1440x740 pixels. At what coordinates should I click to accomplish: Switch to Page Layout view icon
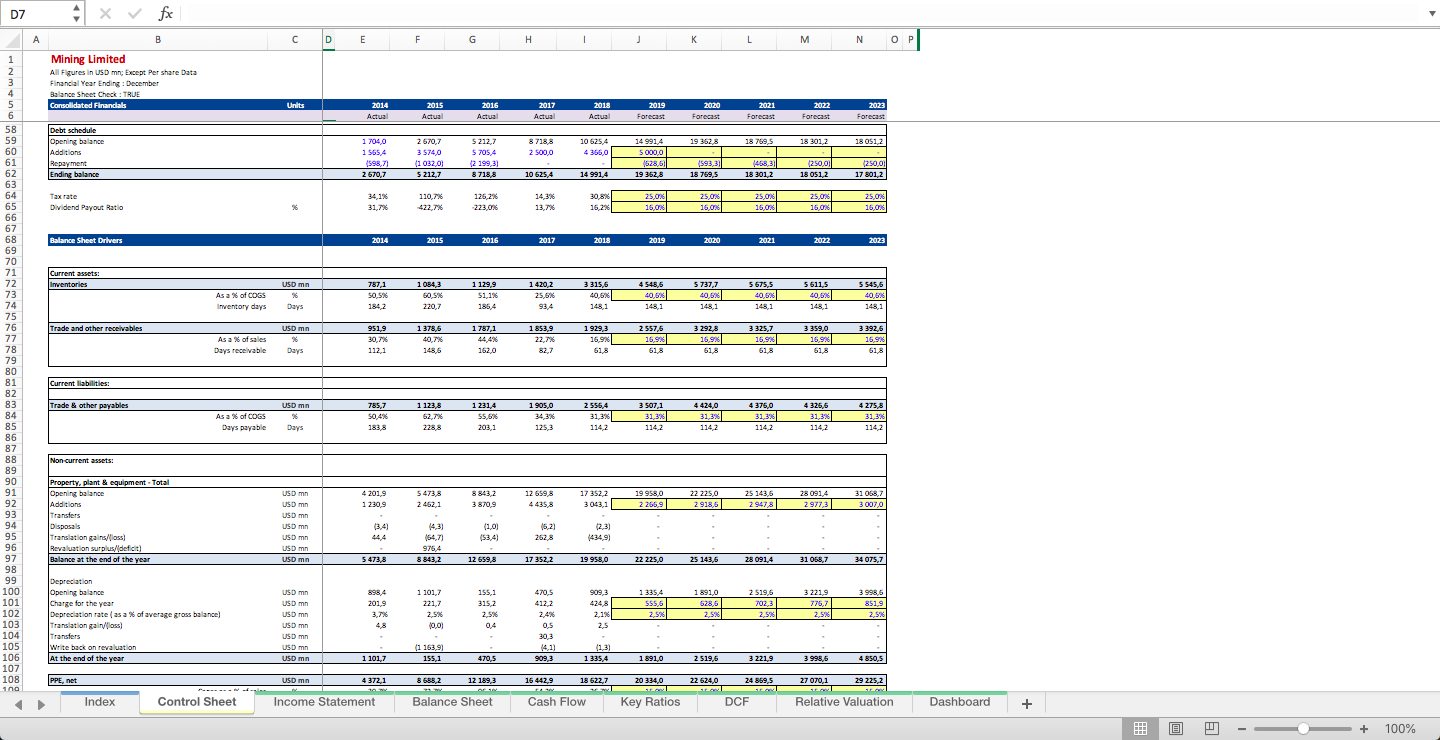tap(1176, 729)
